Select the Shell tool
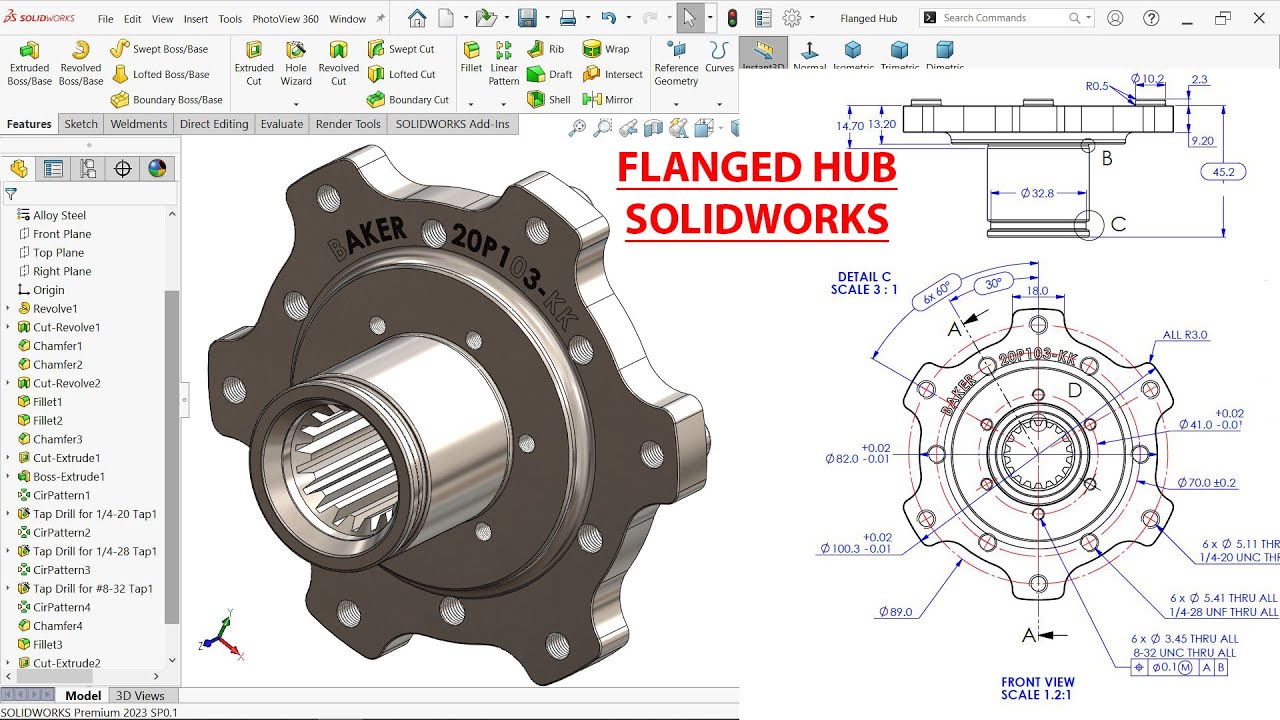This screenshot has width=1280, height=720. tap(548, 100)
